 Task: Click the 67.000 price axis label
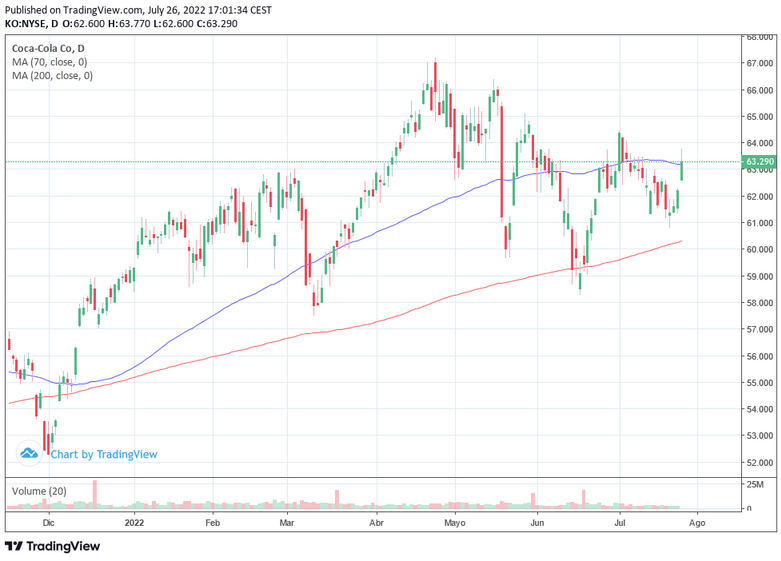tap(760, 64)
